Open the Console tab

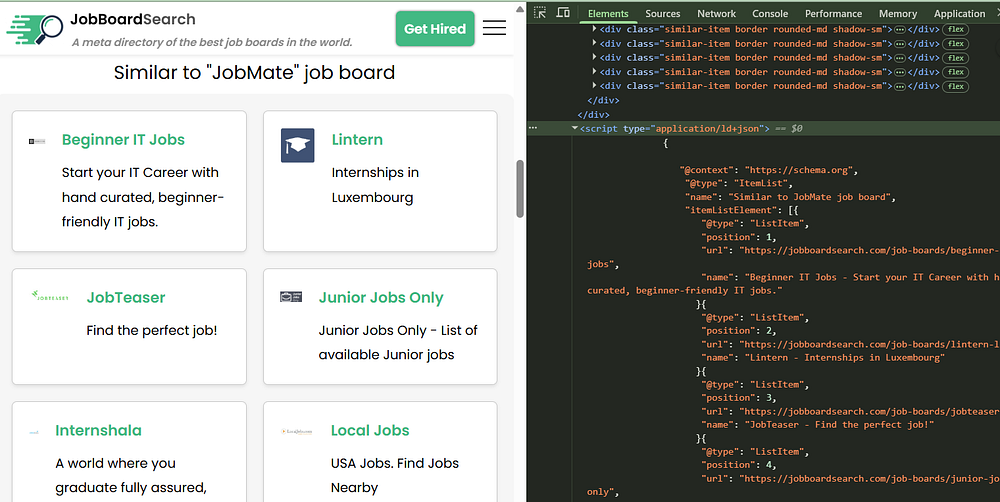tap(770, 13)
